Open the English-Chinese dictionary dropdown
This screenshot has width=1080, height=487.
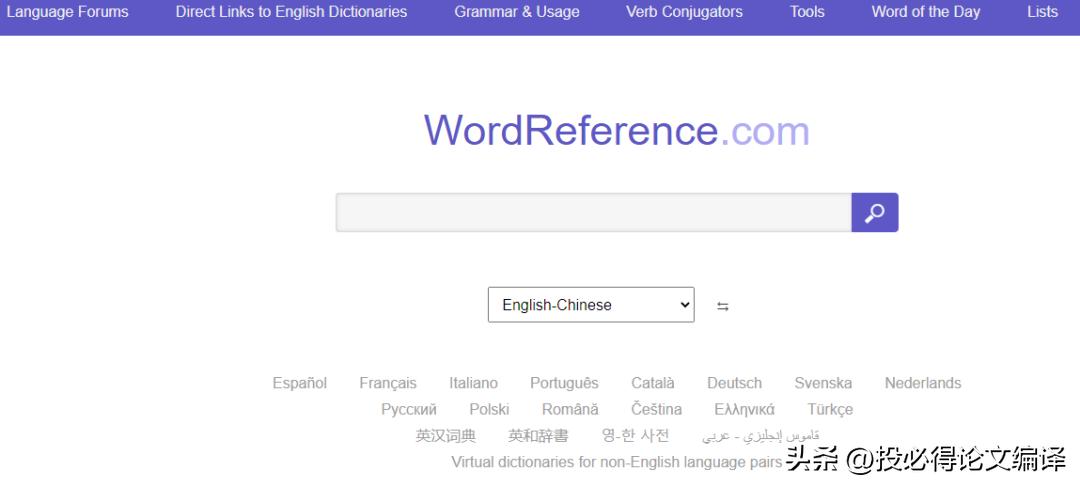click(x=591, y=304)
